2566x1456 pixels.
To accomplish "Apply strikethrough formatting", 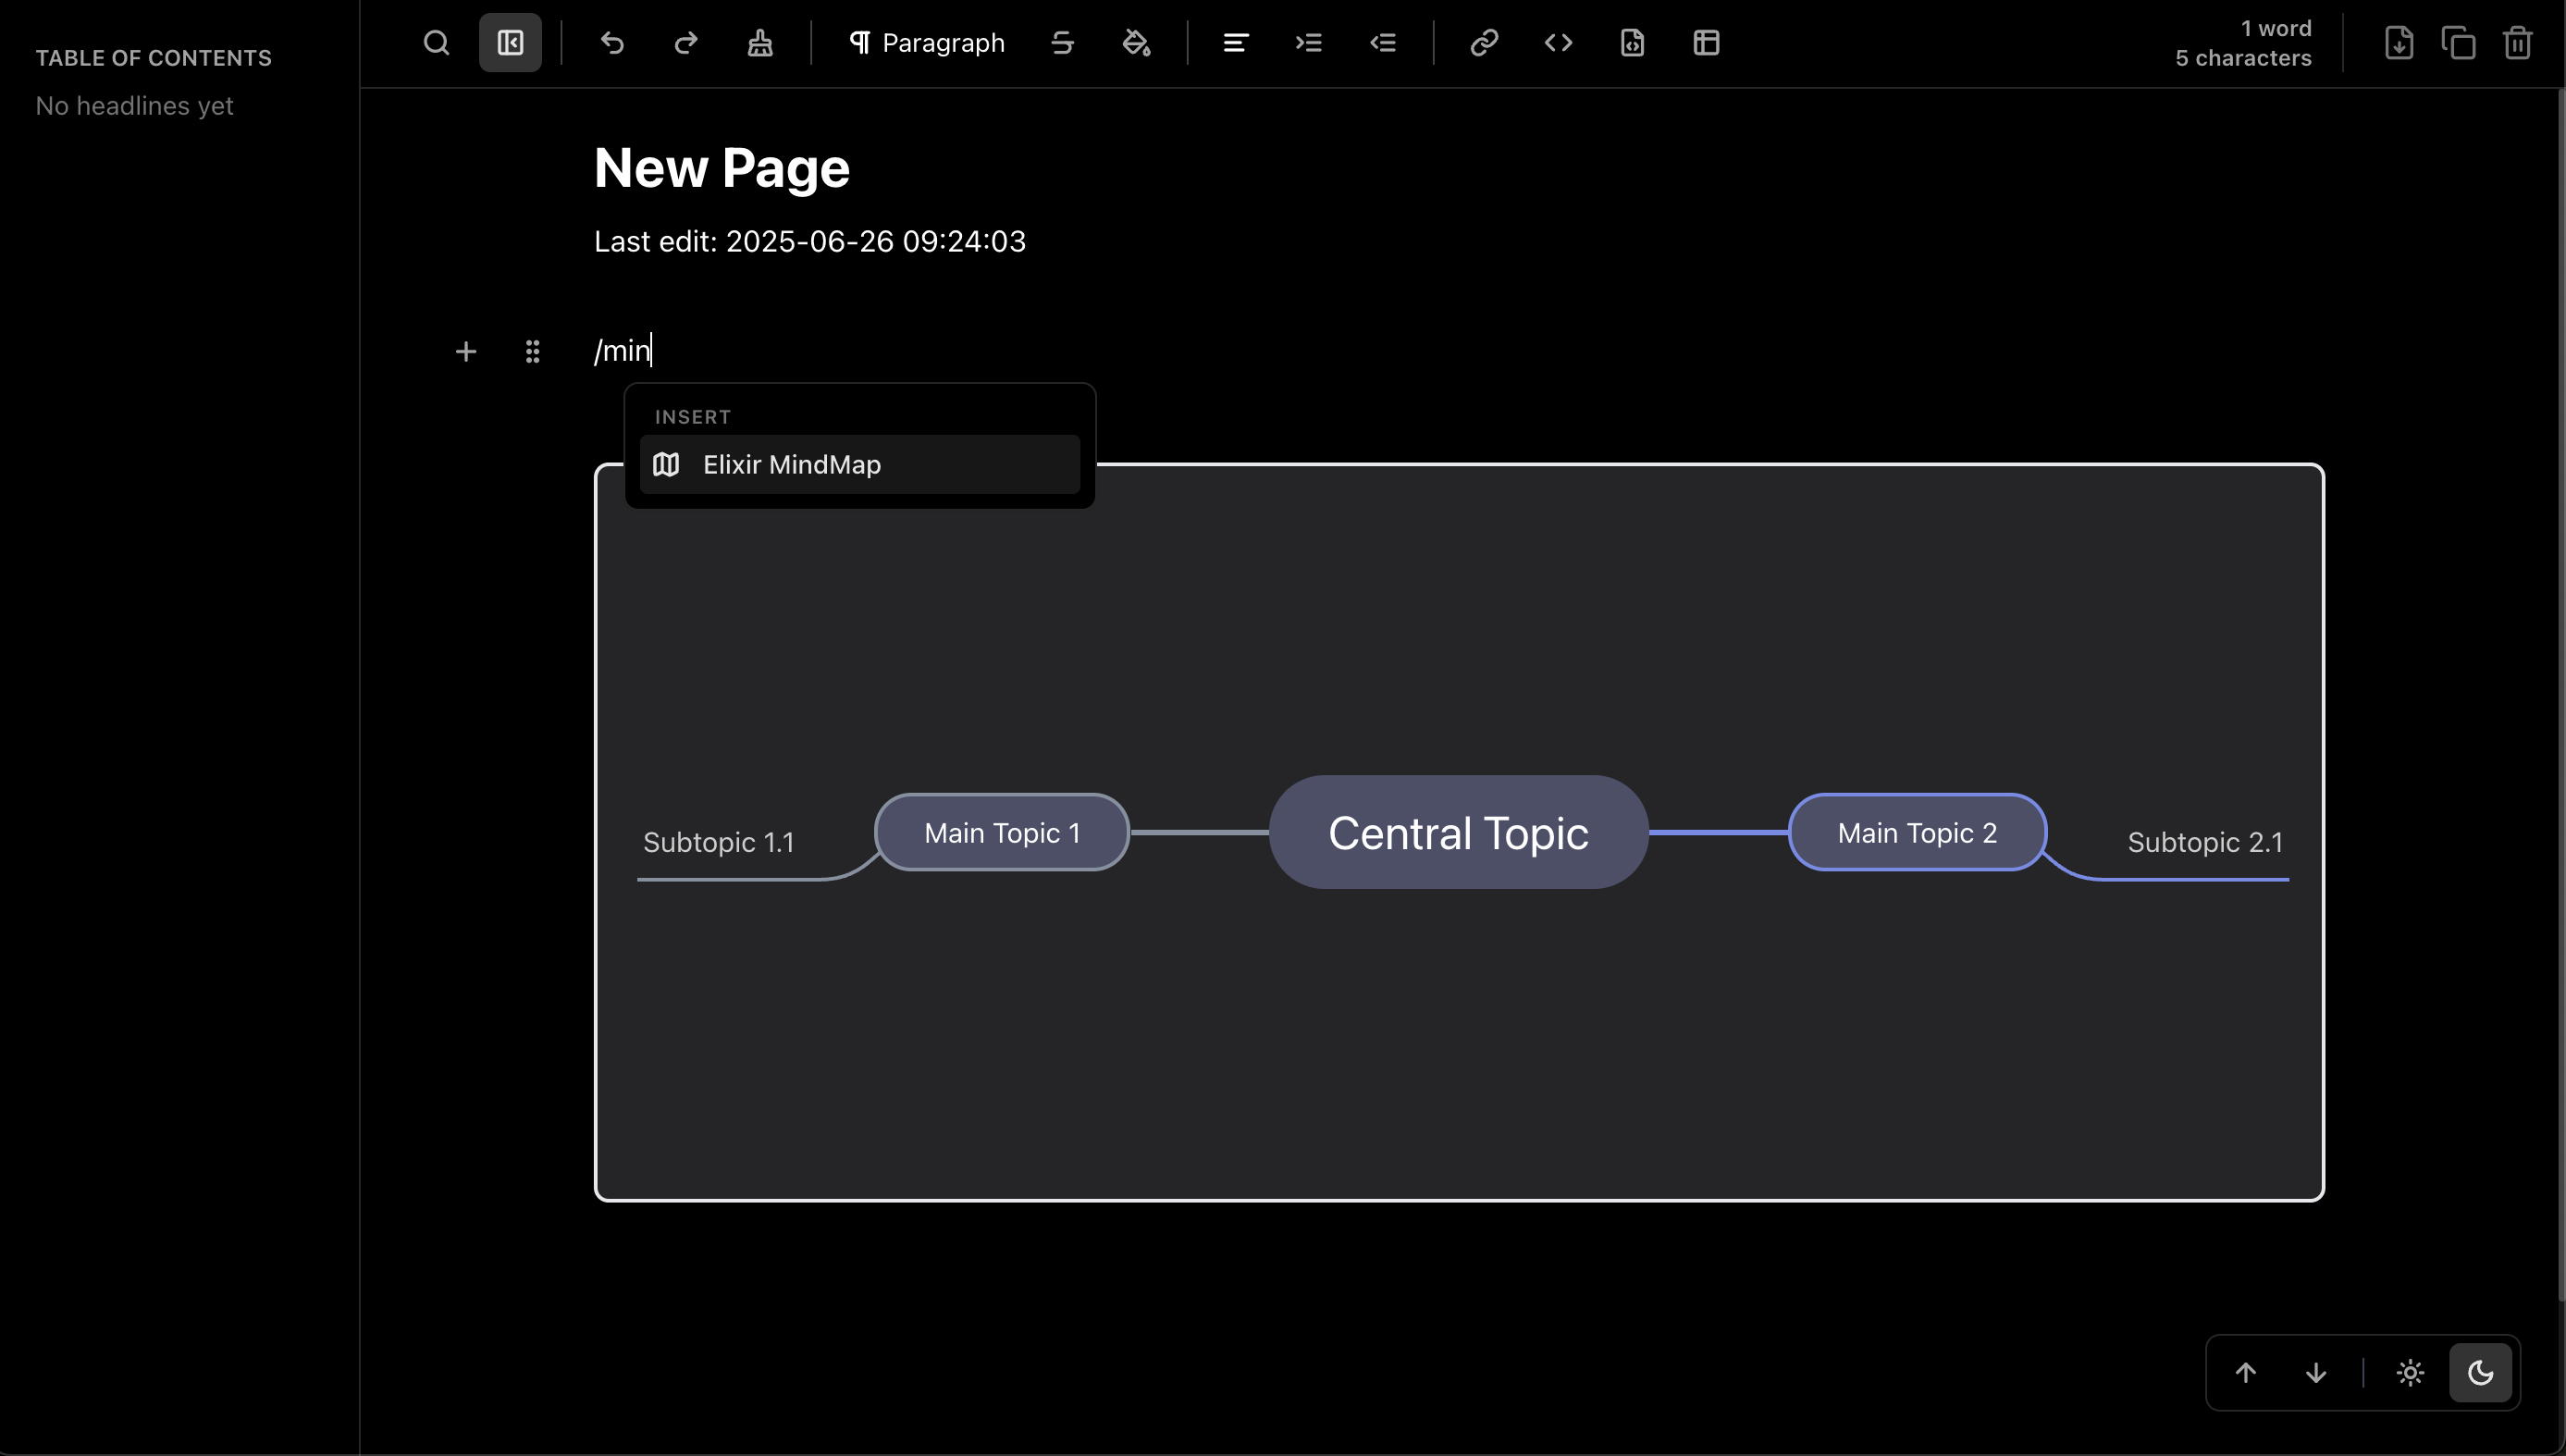I will pos(1062,43).
